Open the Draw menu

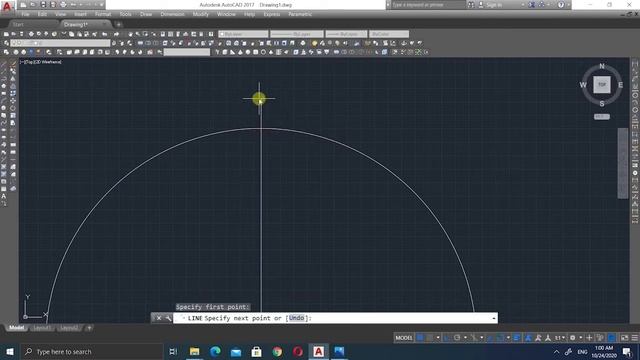[146, 14]
